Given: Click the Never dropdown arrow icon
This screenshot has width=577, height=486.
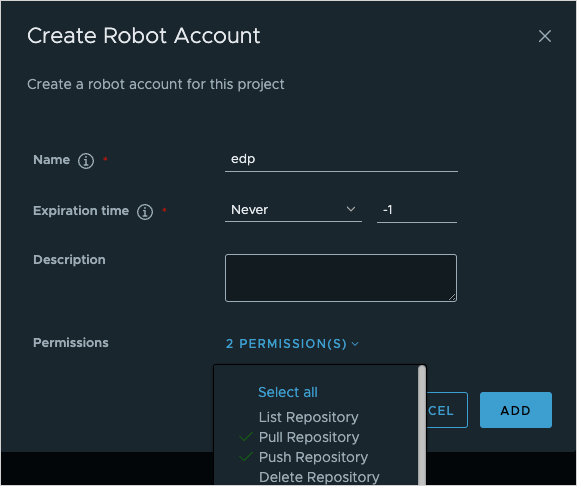Looking at the screenshot, I should (x=351, y=209).
